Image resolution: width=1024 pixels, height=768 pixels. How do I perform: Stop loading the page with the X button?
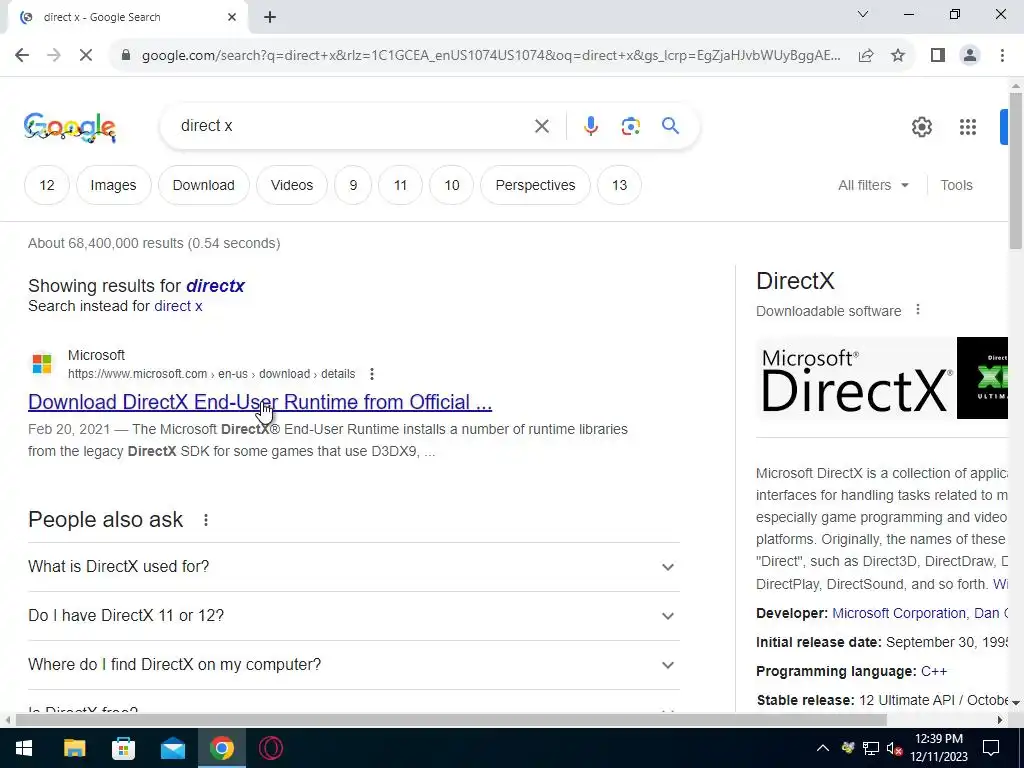tap(86, 55)
